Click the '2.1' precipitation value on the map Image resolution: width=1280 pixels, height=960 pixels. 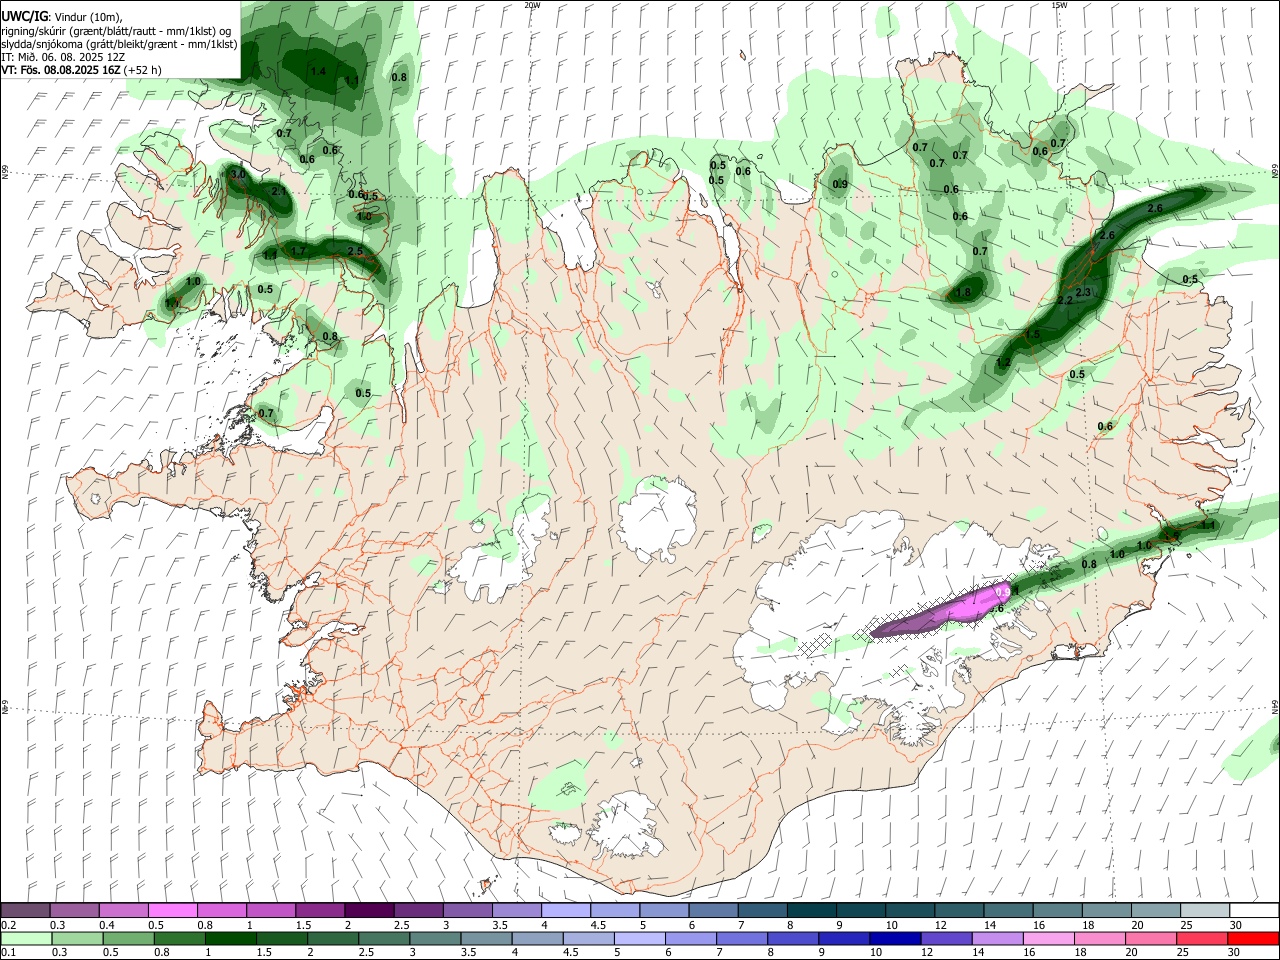point(278,191)
